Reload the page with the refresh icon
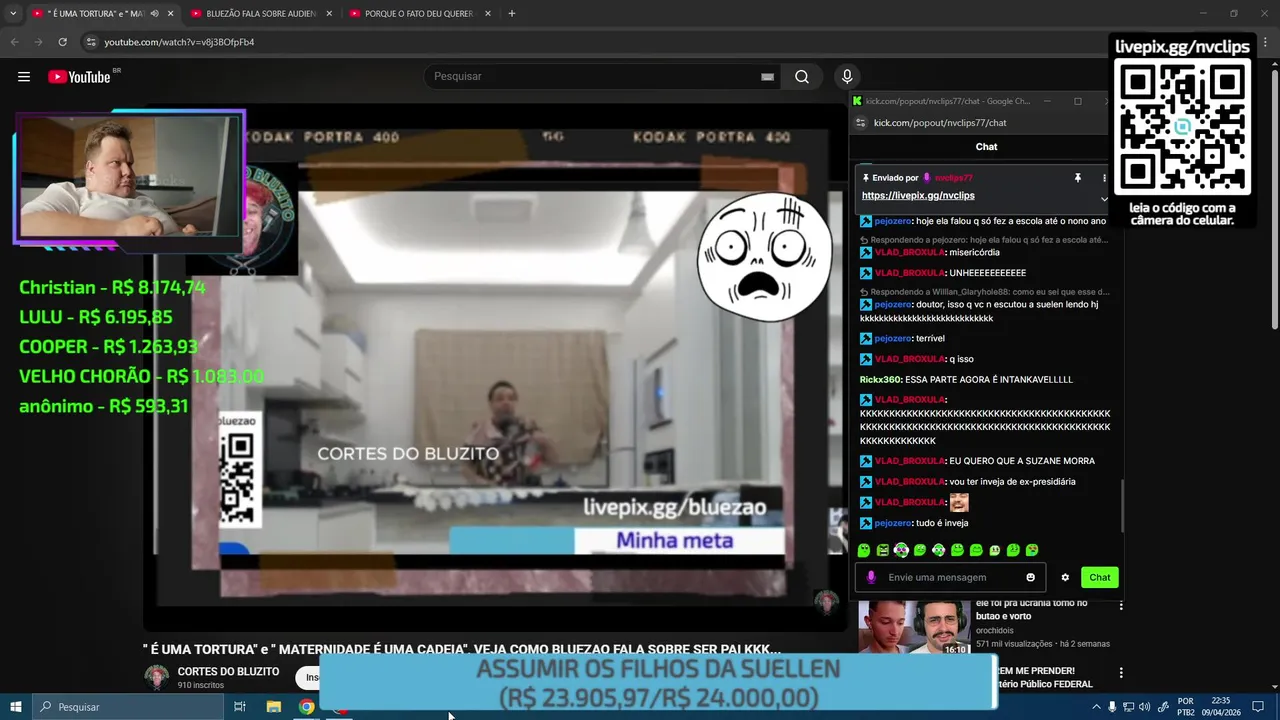1280x720 pixels. (62, 42)
